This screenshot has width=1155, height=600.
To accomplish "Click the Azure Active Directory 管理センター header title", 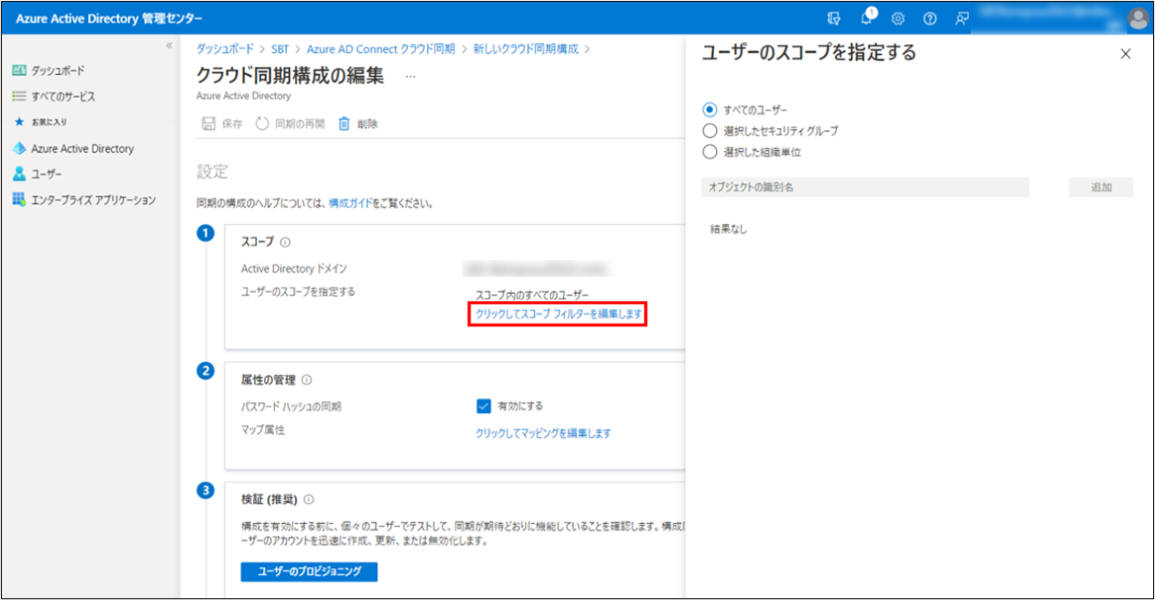I will coord(109,18).
